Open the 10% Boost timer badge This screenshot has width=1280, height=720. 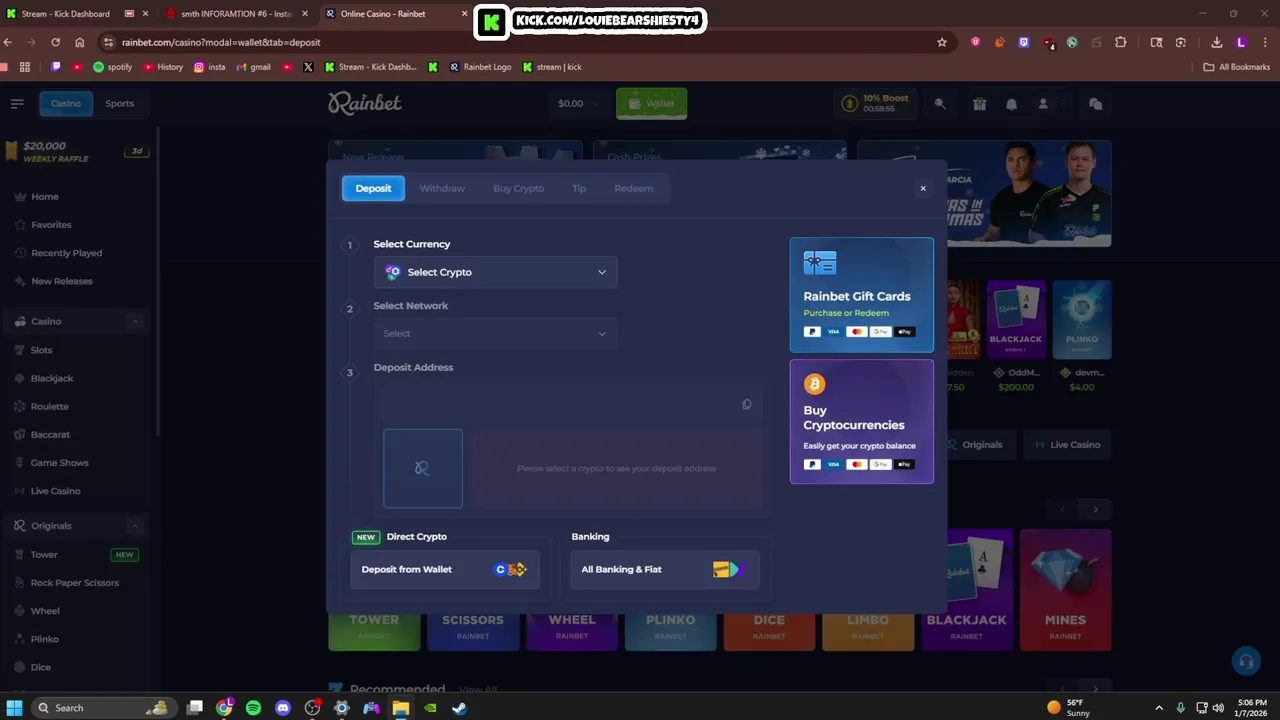875,103
